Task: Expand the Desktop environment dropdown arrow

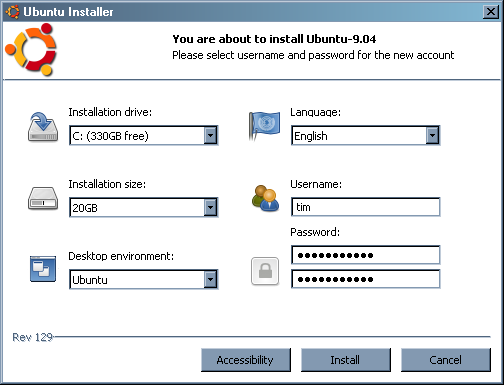Action: pos(210,279)
